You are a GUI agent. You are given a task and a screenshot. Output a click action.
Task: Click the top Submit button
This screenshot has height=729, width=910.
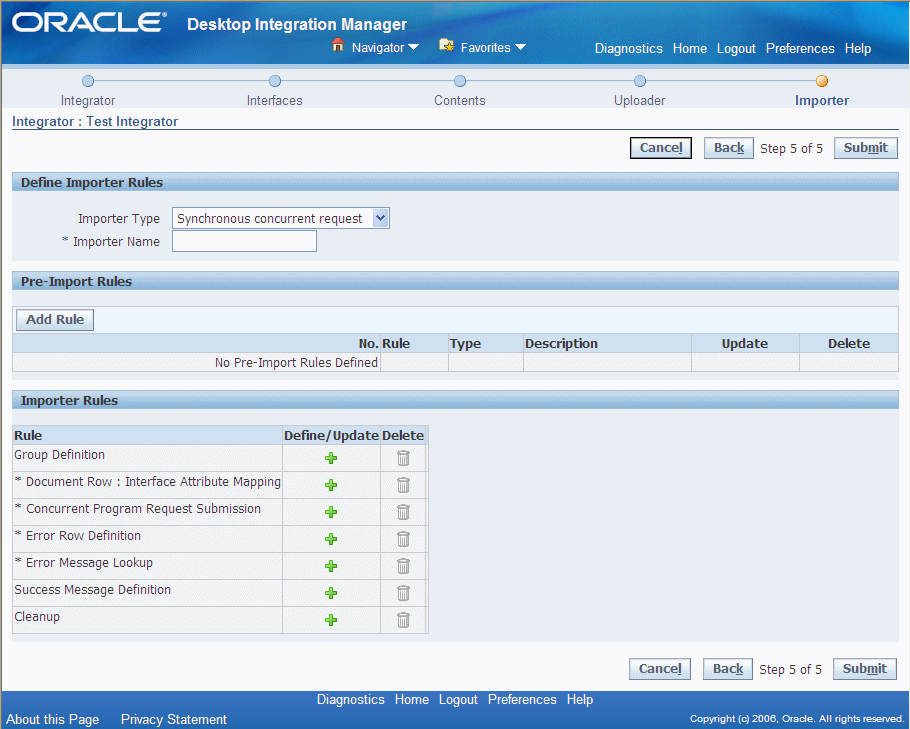click(x=866, y=148)
